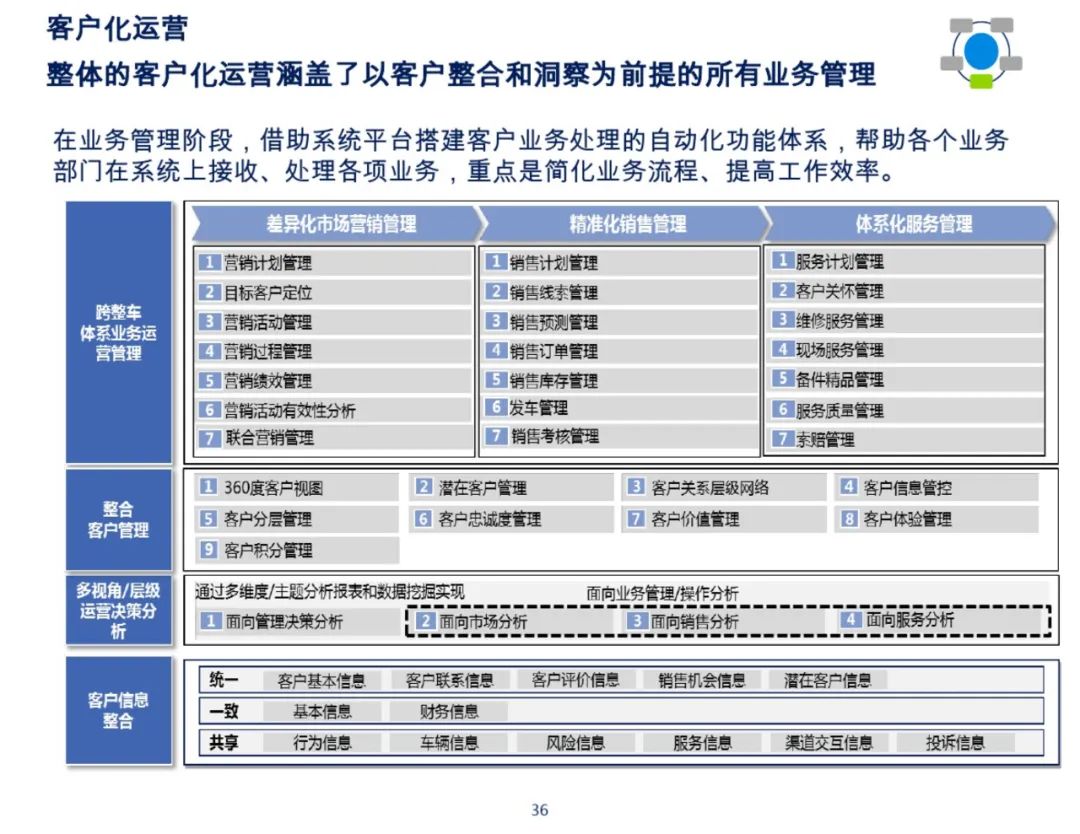Pick the 现场服务管理 item
1080x834 pixels.
(x=906, y=350)
